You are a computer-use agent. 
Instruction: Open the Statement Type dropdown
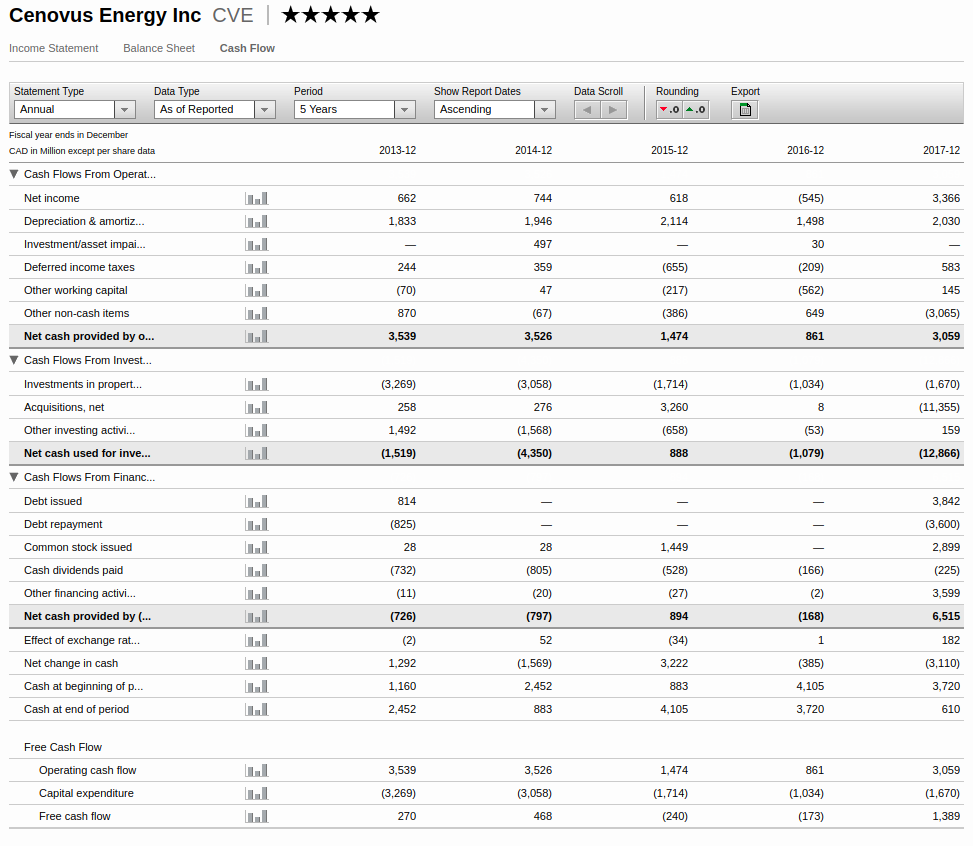[74, 110]
